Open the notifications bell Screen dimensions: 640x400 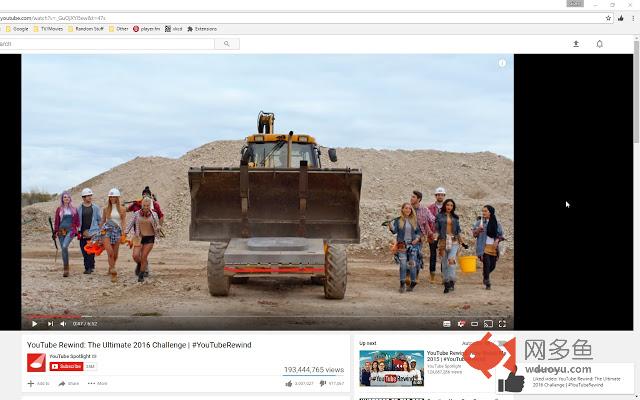click(x=599, y=44)
